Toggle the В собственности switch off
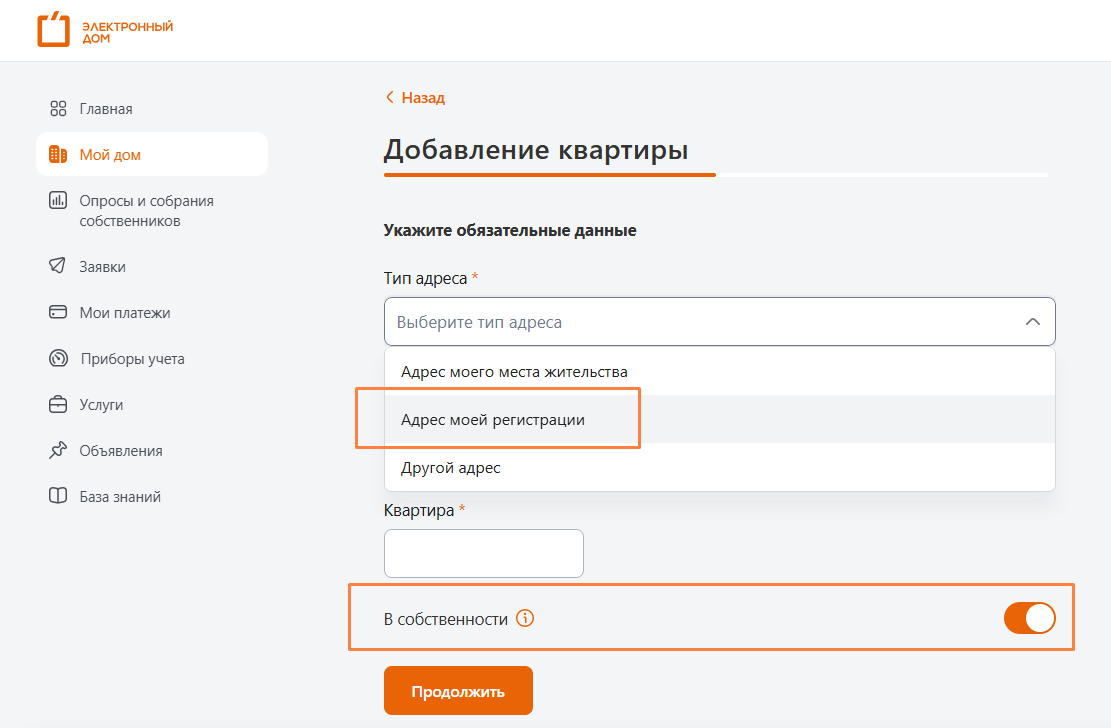The width and height of the screenshot is (1111, 728). point(1029,619)
